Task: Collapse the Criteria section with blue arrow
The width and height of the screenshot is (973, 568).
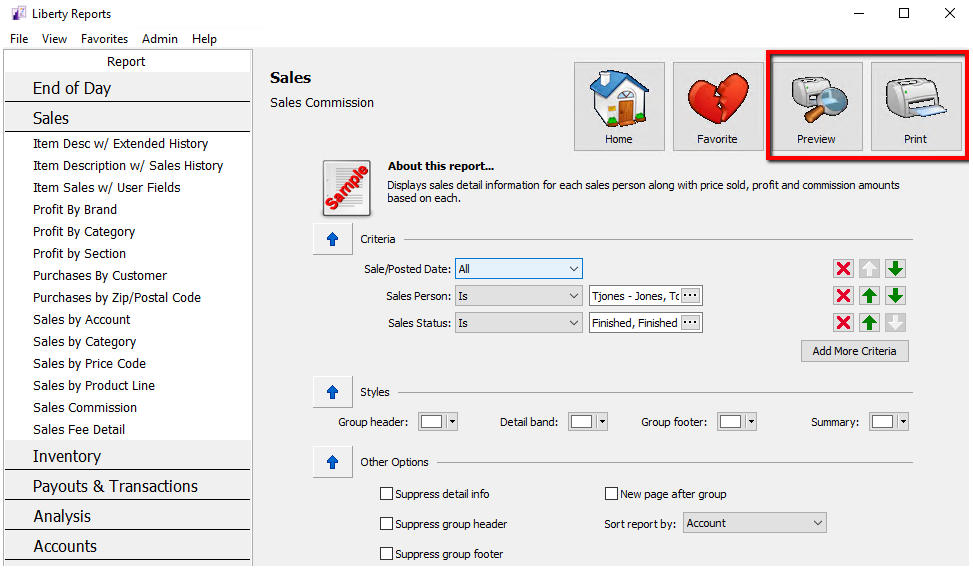Action: click(x=333, y=239)
